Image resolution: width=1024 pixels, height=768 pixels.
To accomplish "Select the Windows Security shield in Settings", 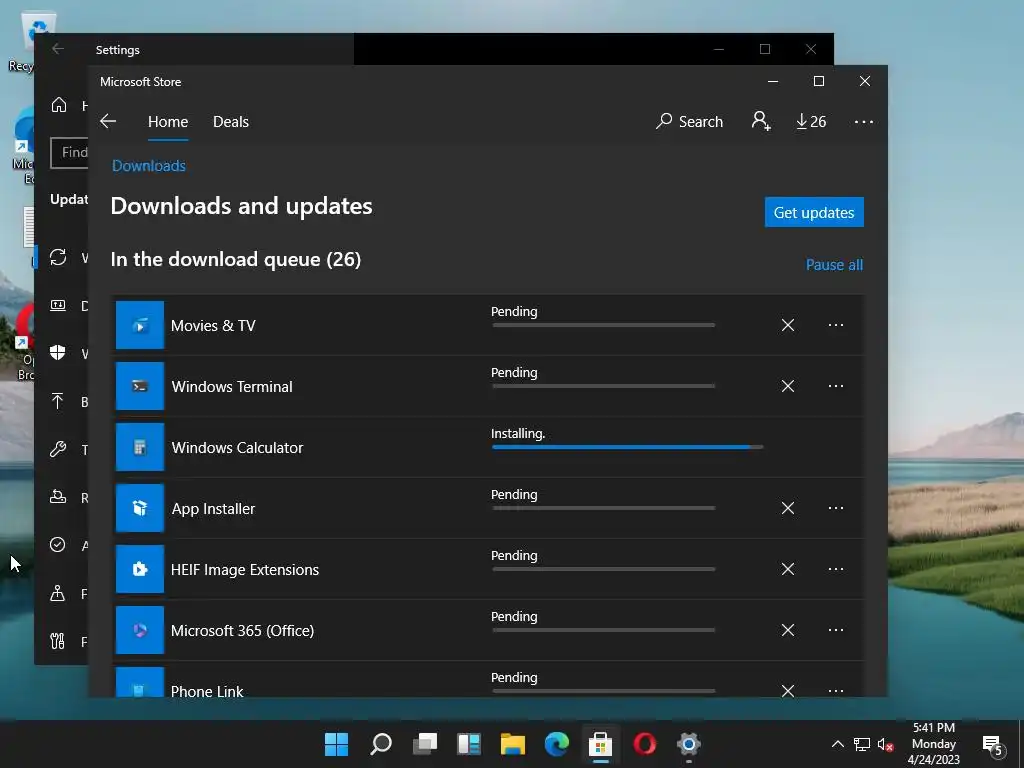I will point(58,353).
